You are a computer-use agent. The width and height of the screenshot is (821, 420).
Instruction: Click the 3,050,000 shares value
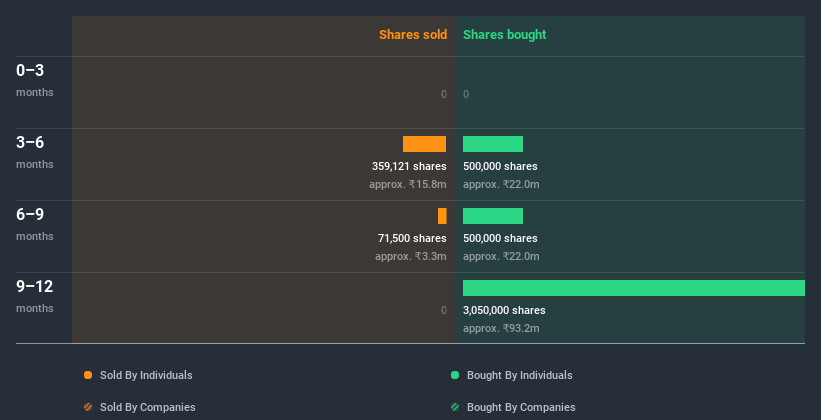504,311
